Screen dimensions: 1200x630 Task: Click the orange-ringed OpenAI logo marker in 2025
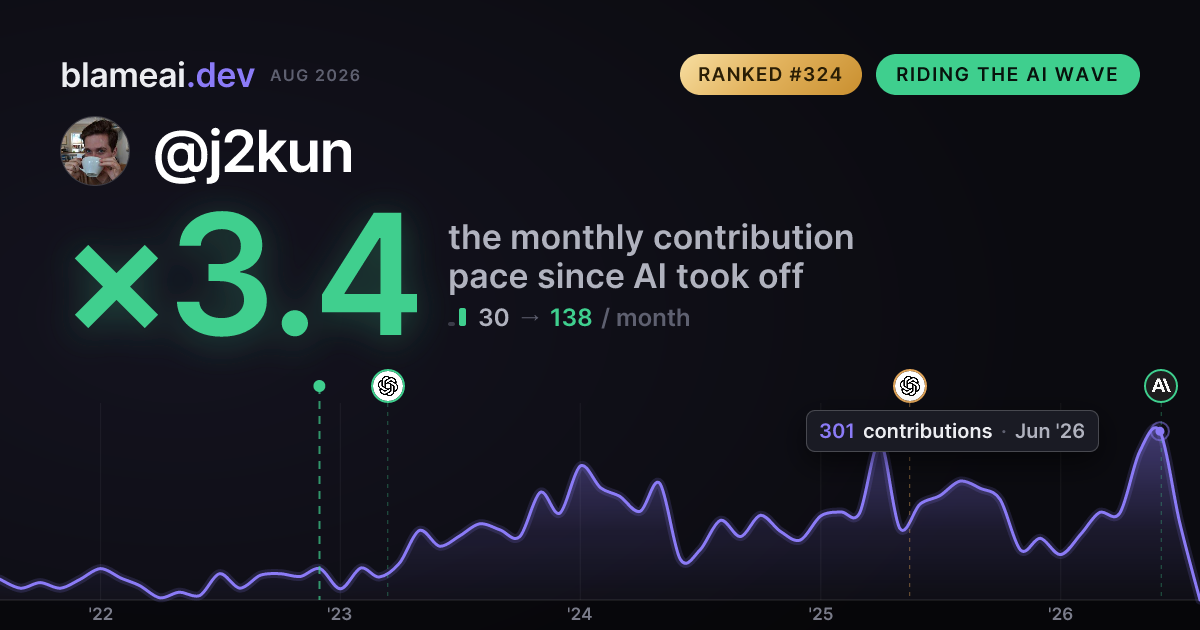910,386
